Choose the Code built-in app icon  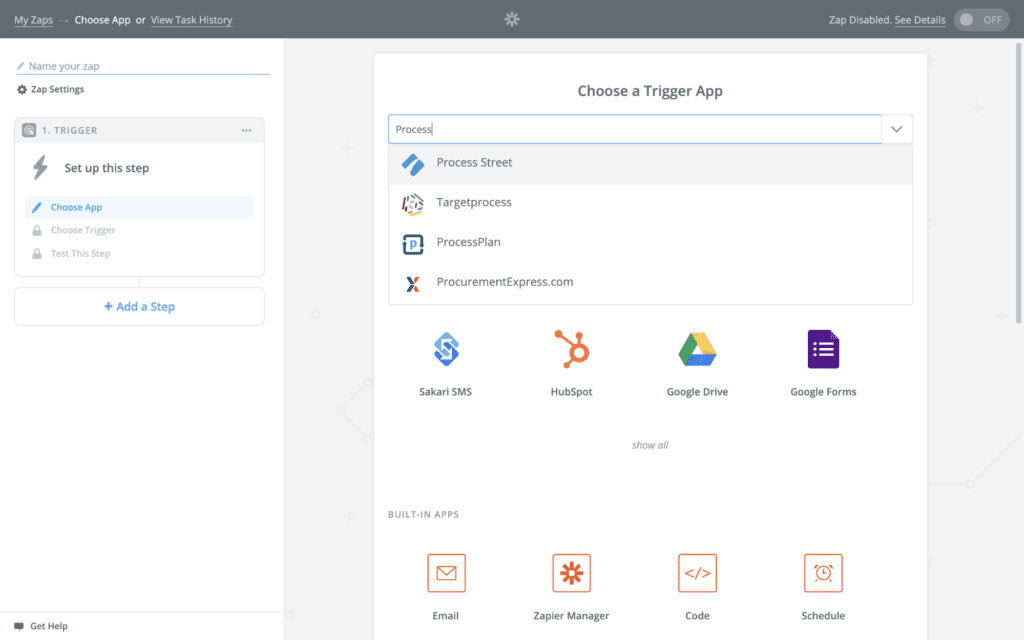[x=697, y=573]
